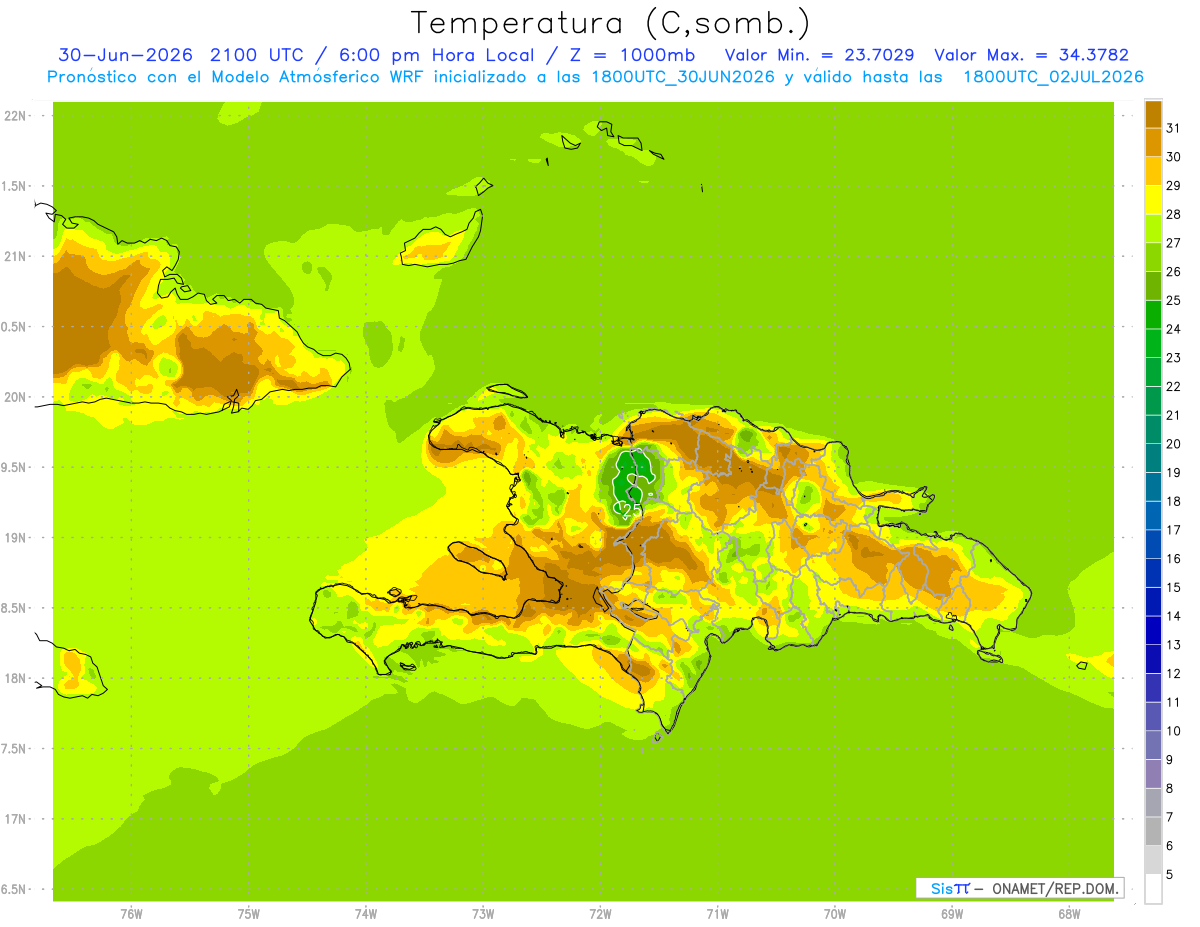Click the "72W" longitude label

tap(600, 914)
